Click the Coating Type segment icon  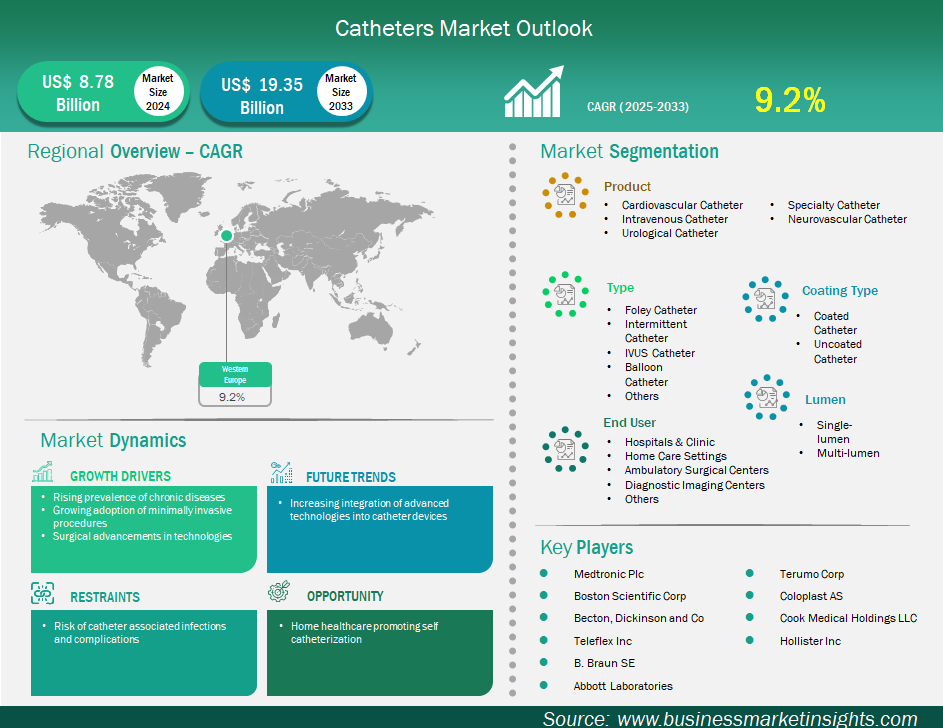click(766, 299)
